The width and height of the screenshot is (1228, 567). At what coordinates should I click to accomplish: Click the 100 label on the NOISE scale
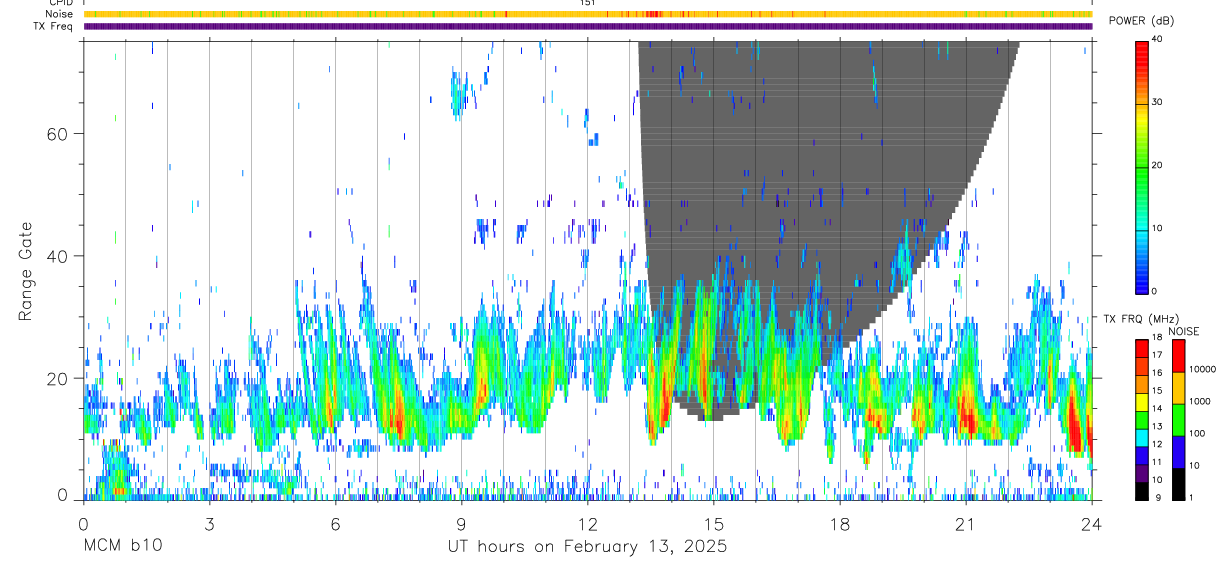[x=1197, y=433]
